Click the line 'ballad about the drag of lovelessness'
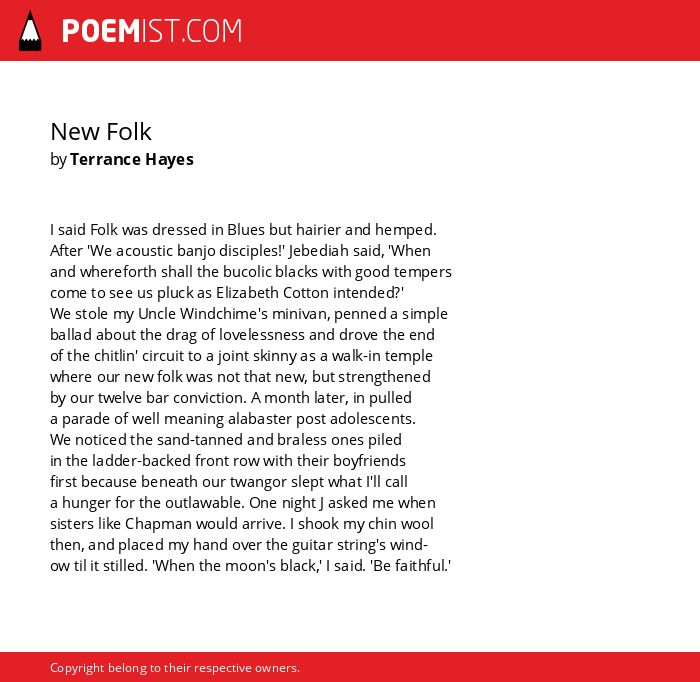Image resolution: width=700 pixels, height=682 pixels. 242,335
